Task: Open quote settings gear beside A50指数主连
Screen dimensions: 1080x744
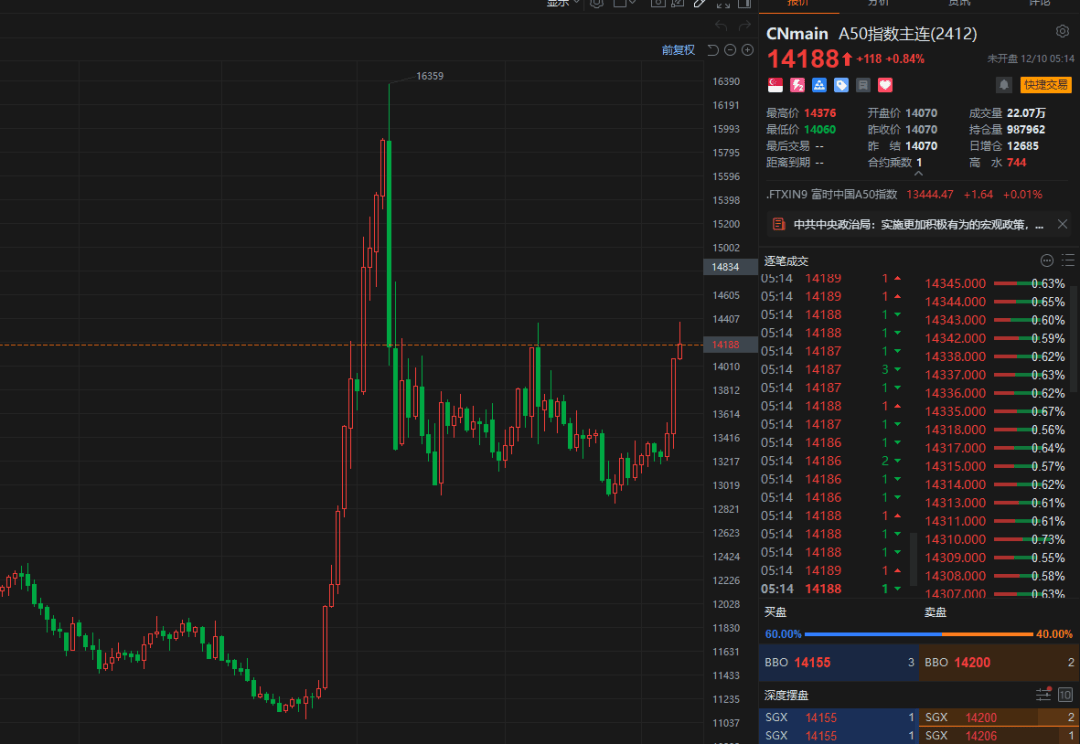Action: coord(1062,32)
